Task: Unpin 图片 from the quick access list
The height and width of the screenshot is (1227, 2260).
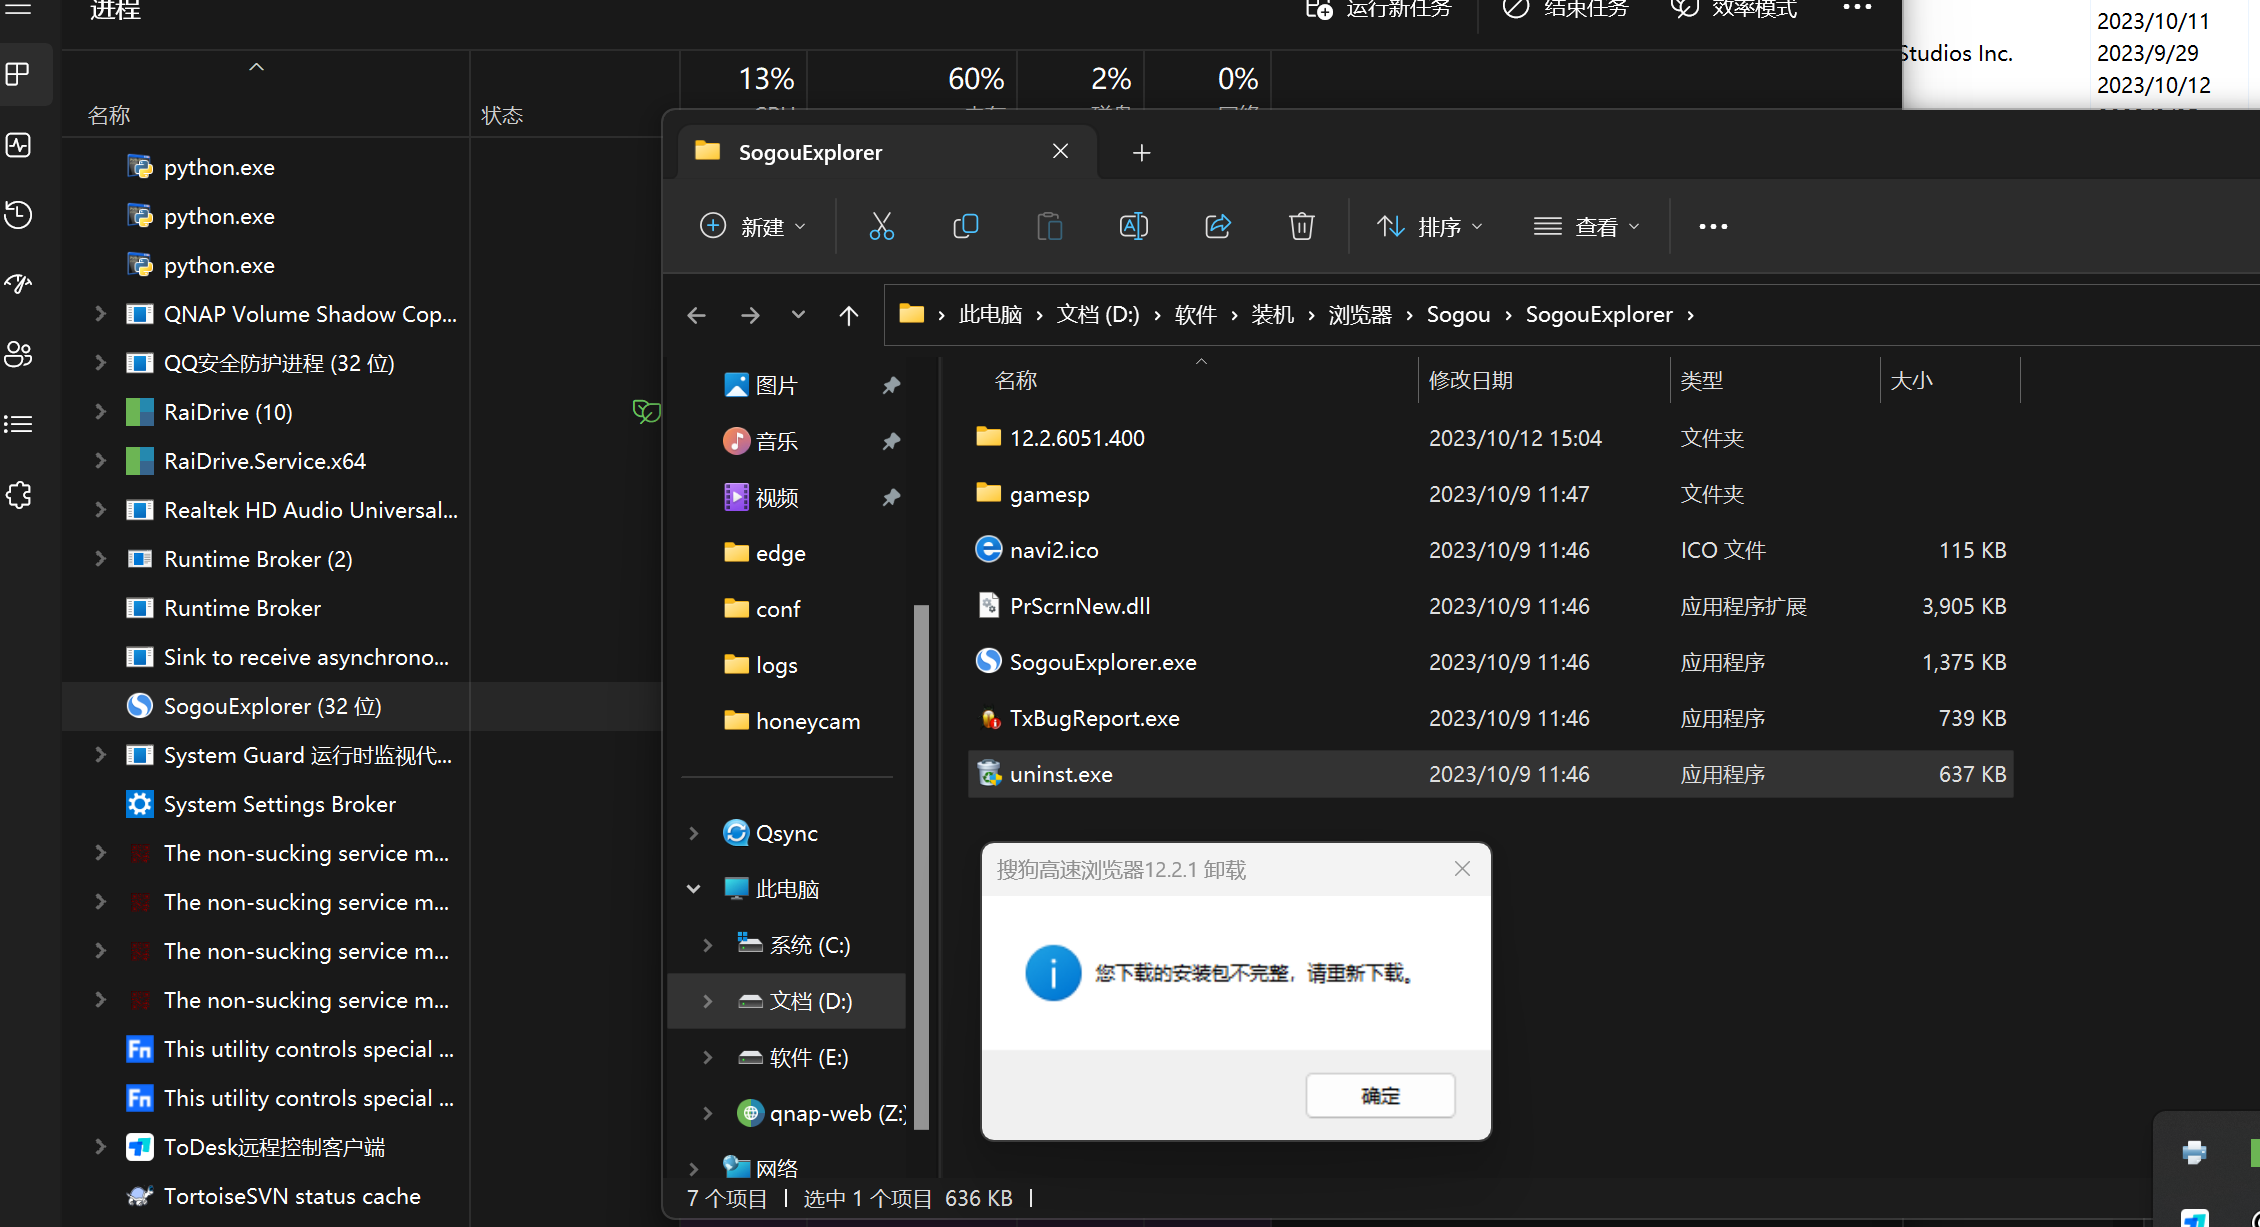Action: (x=891, y=384)
